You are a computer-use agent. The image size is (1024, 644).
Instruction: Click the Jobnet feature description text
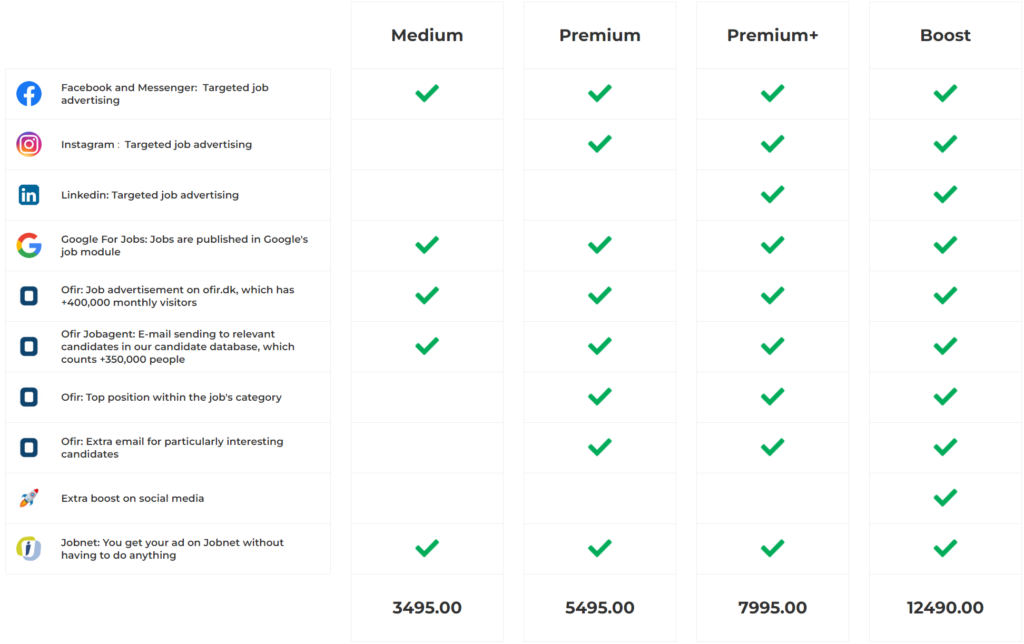pyautogui.click(x=172, y=549)
